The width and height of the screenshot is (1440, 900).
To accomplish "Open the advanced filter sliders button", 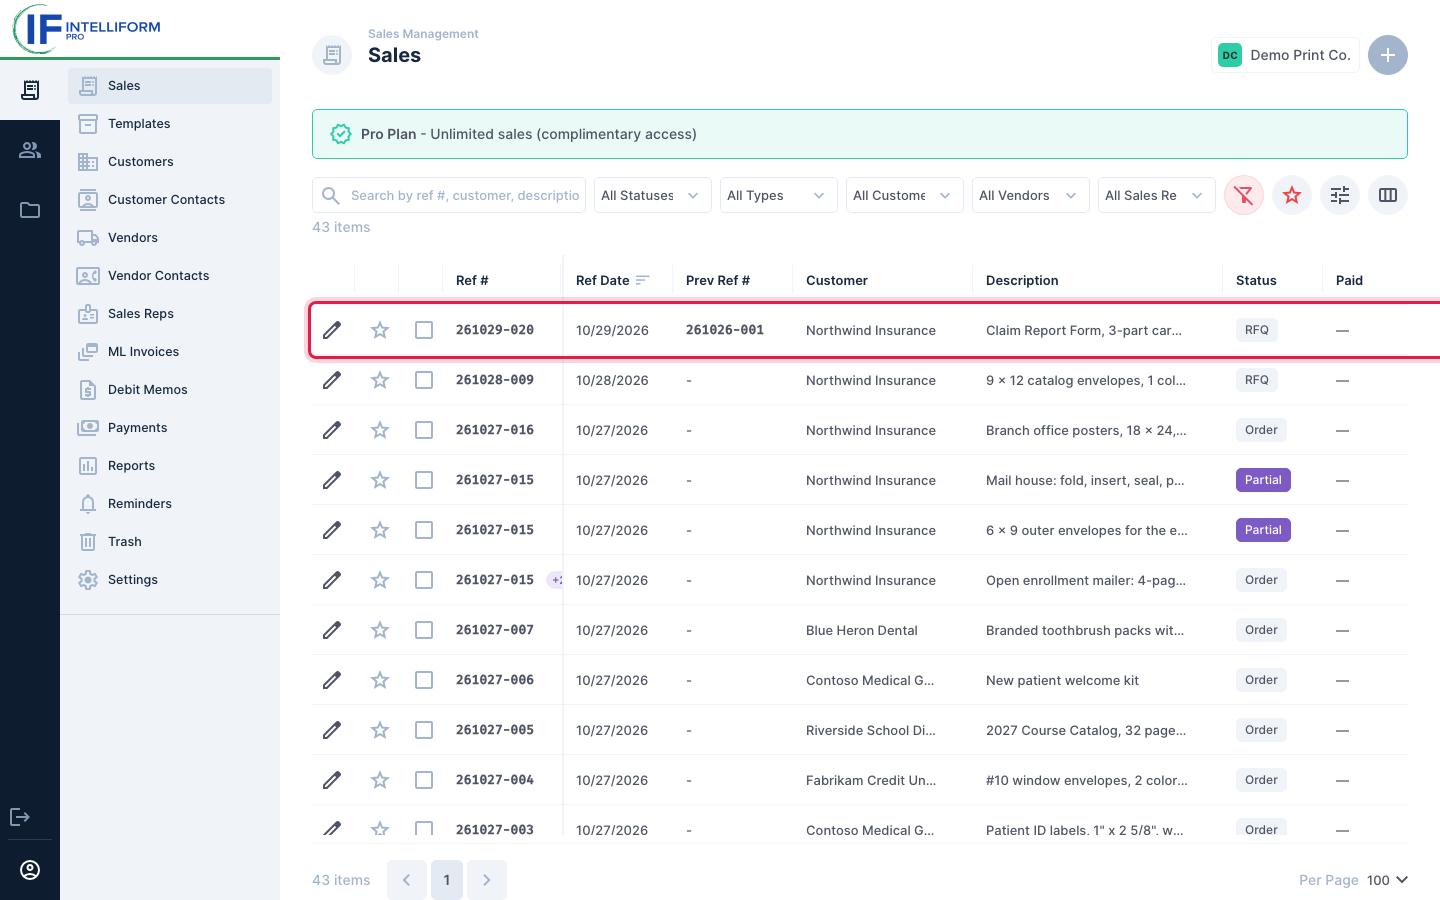I will pyautogui.click(x=1340, y=195).
